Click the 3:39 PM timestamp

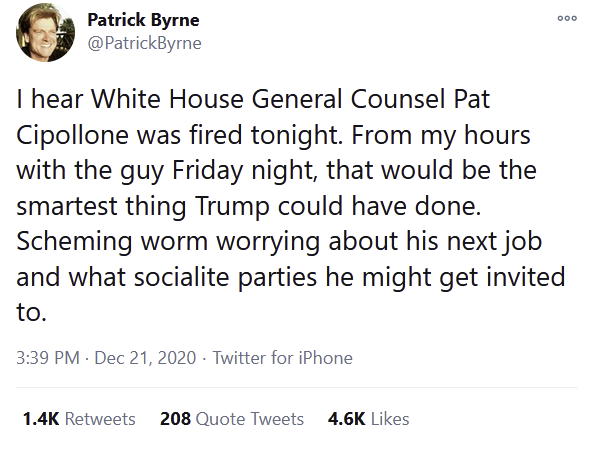[48, 358]
